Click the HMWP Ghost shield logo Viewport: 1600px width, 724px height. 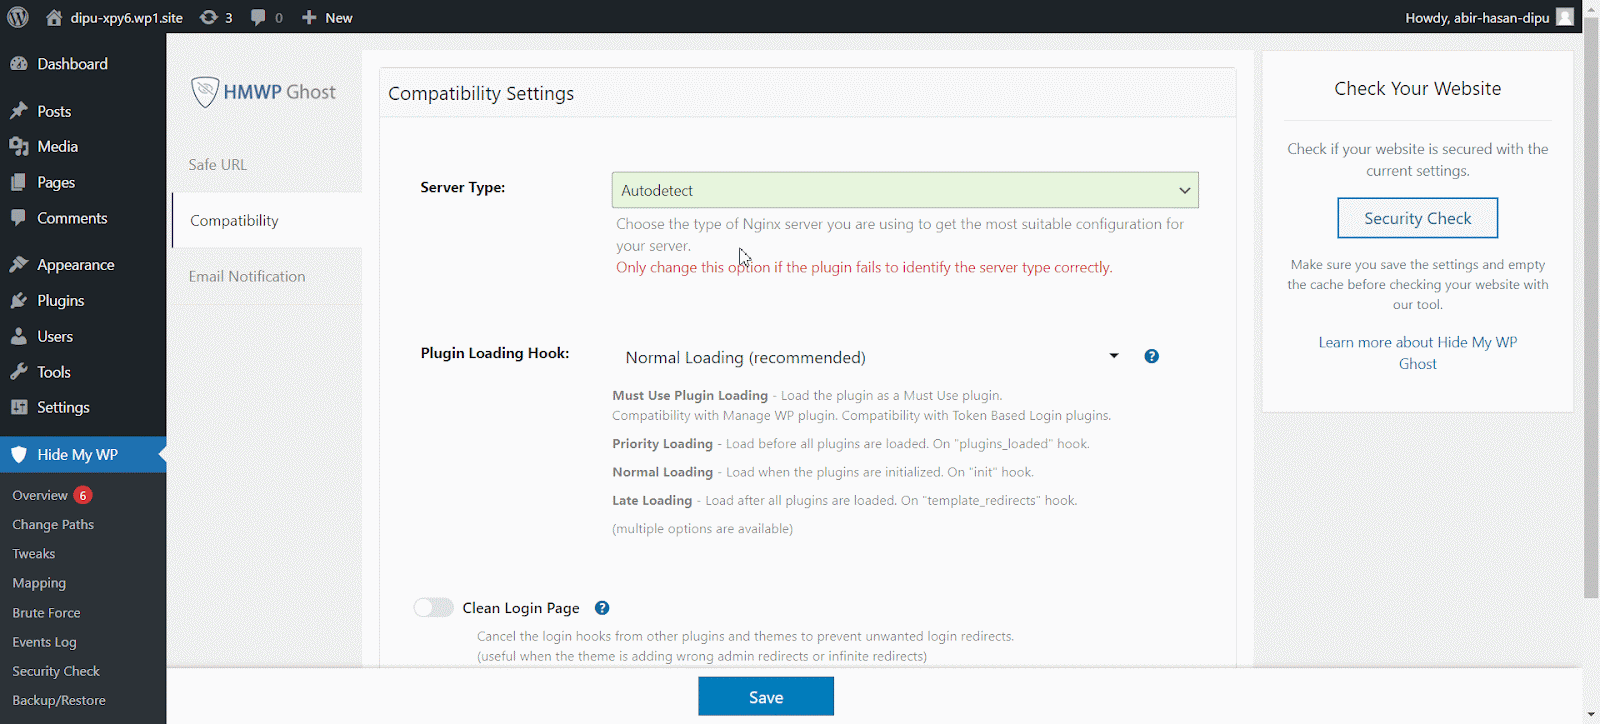point(205,92)
